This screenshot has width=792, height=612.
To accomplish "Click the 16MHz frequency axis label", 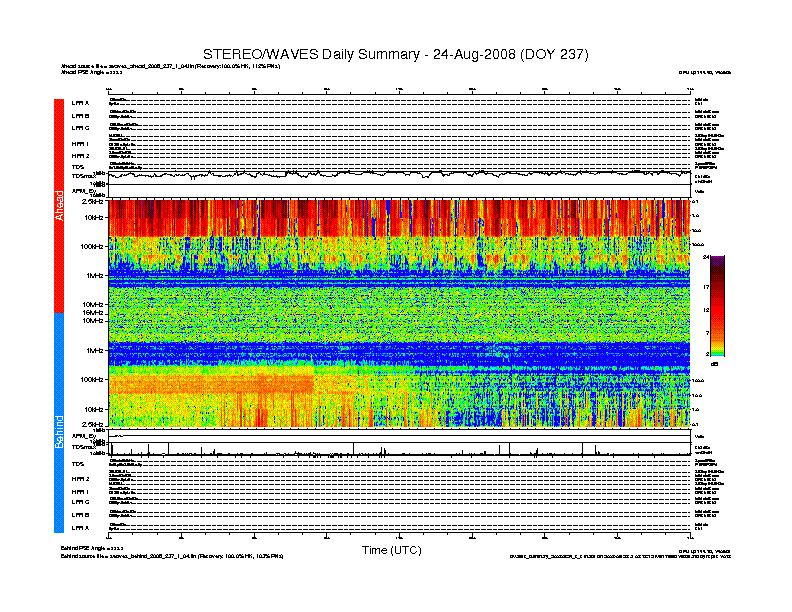I will 93,313.
